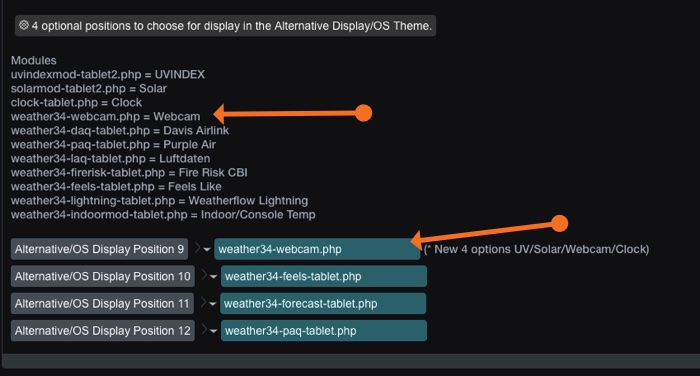This screenshot has height=376, width=700.
Task: Click the 'weather34-feels-tablet.php = Feels Like' line
Action: (116, 187)
